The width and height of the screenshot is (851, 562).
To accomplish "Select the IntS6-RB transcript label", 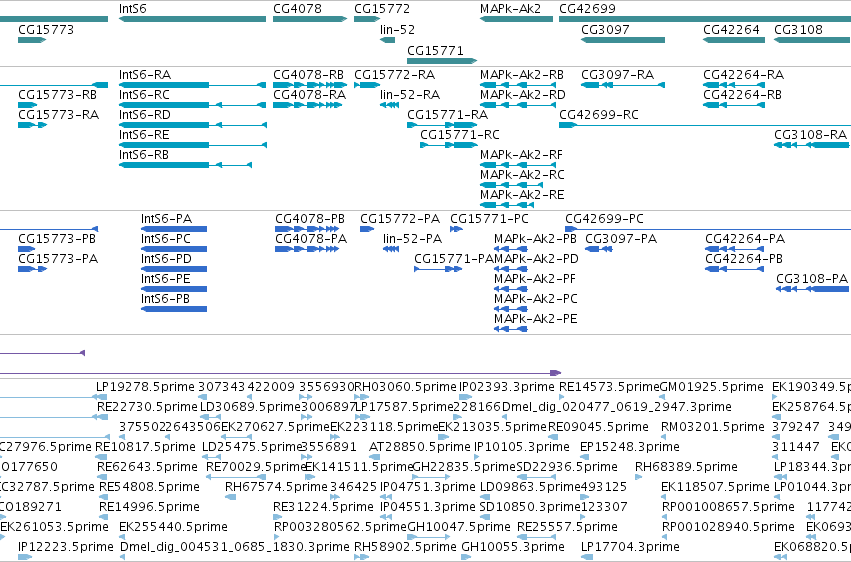I will (144, 155).
